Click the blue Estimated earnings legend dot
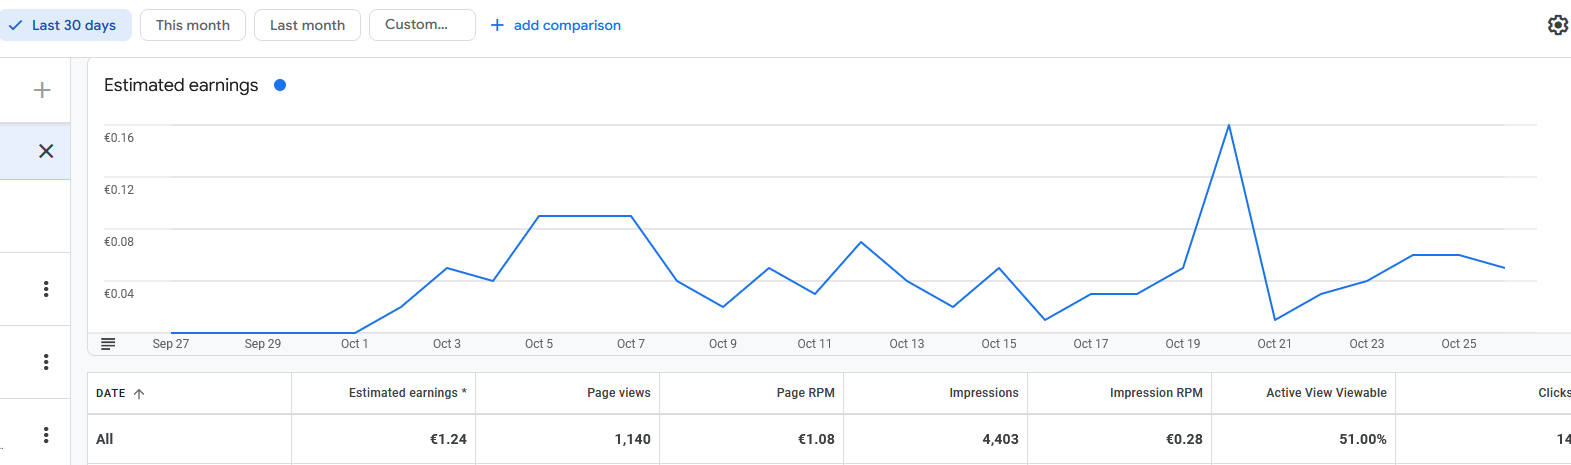Viewport: 1571px width, 465px height. pyautogui.click(x=280, y=85)
